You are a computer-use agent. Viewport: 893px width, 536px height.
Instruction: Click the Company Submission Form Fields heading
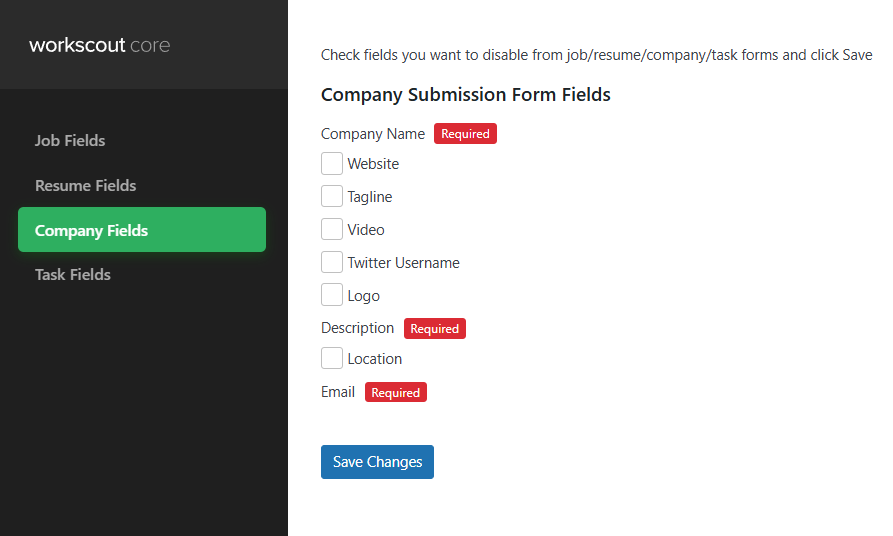tap(465, 95)
